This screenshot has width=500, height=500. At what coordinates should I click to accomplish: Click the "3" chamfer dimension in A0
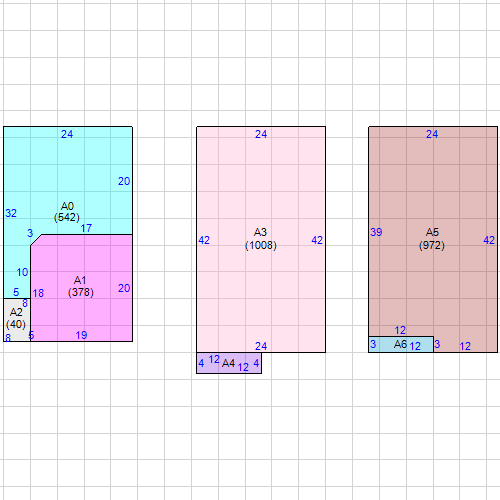[30, 233]
